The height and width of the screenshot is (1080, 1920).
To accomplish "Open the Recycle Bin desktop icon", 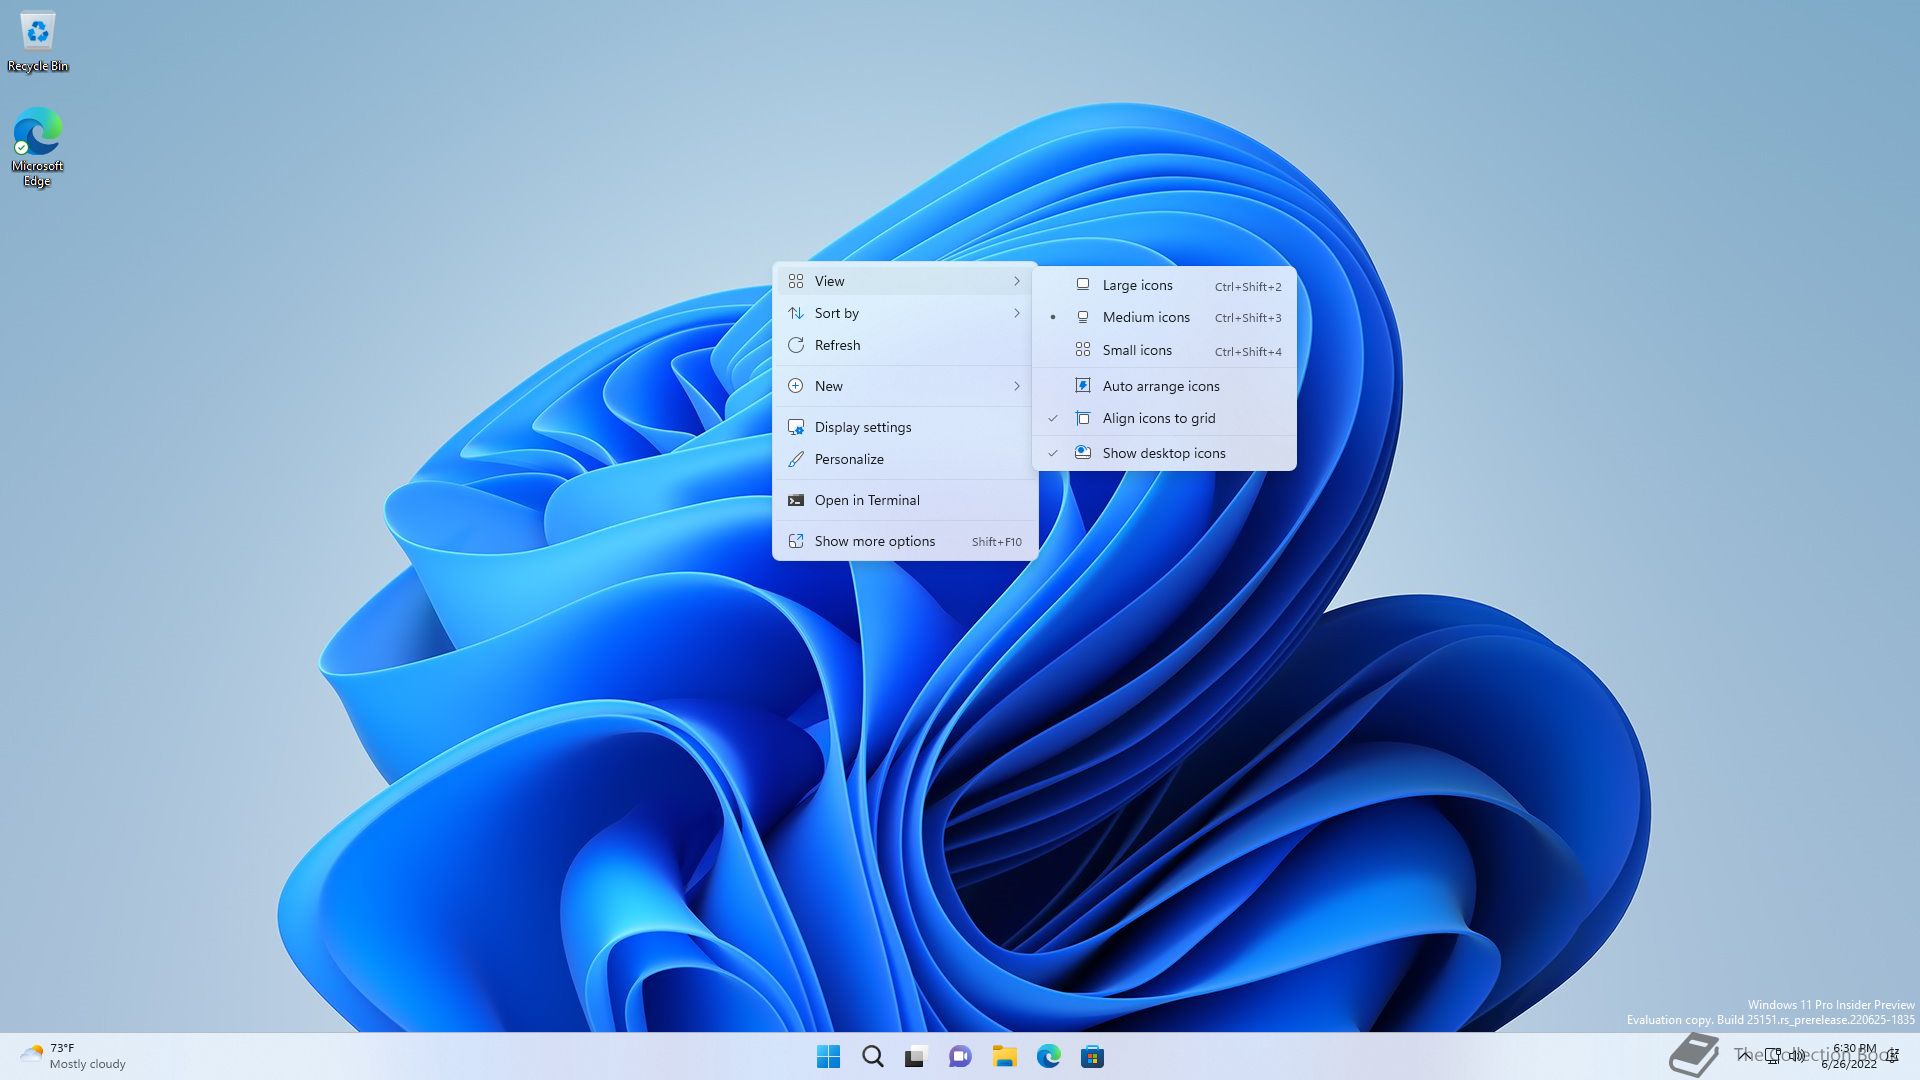I will pos(38,42).
